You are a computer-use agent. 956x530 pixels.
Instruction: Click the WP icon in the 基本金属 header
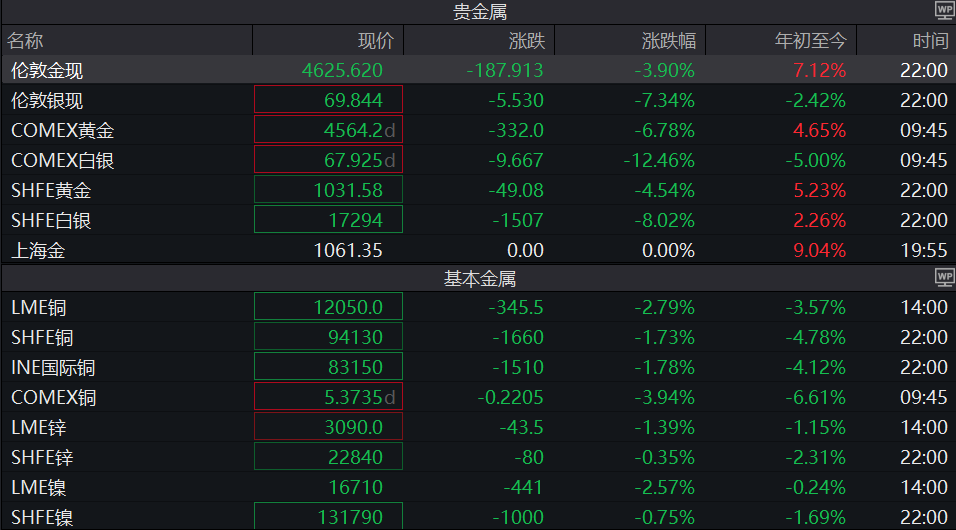944,277
